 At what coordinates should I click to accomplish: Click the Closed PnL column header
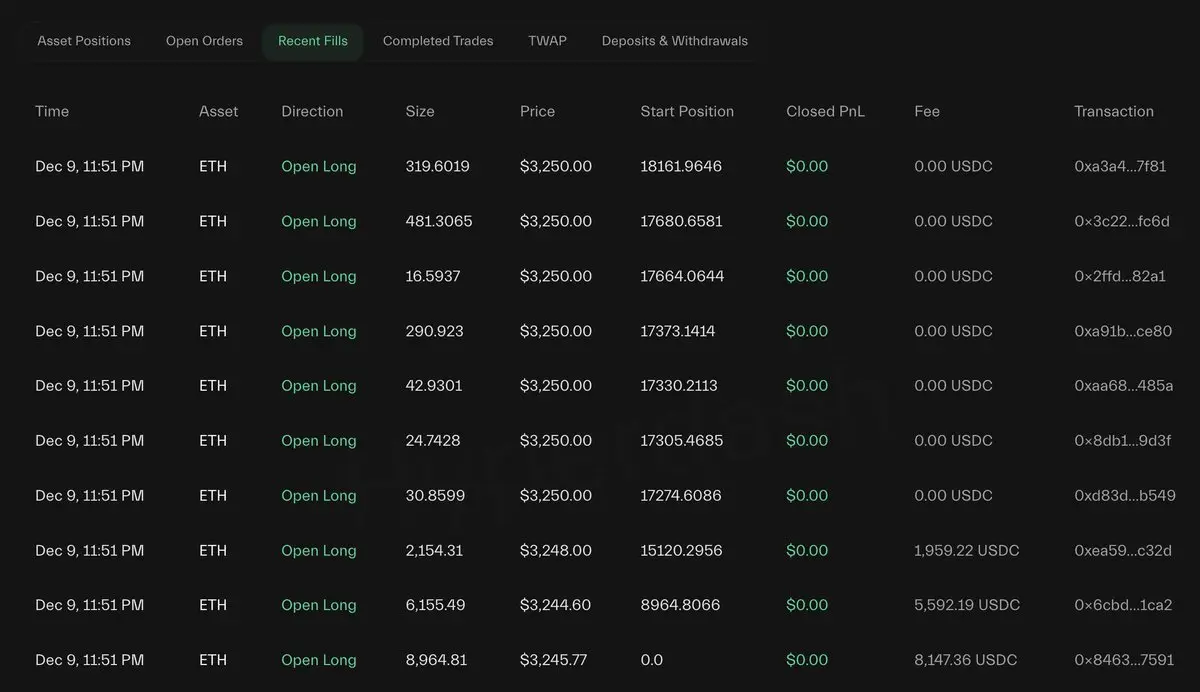click(x=825, y=111)
